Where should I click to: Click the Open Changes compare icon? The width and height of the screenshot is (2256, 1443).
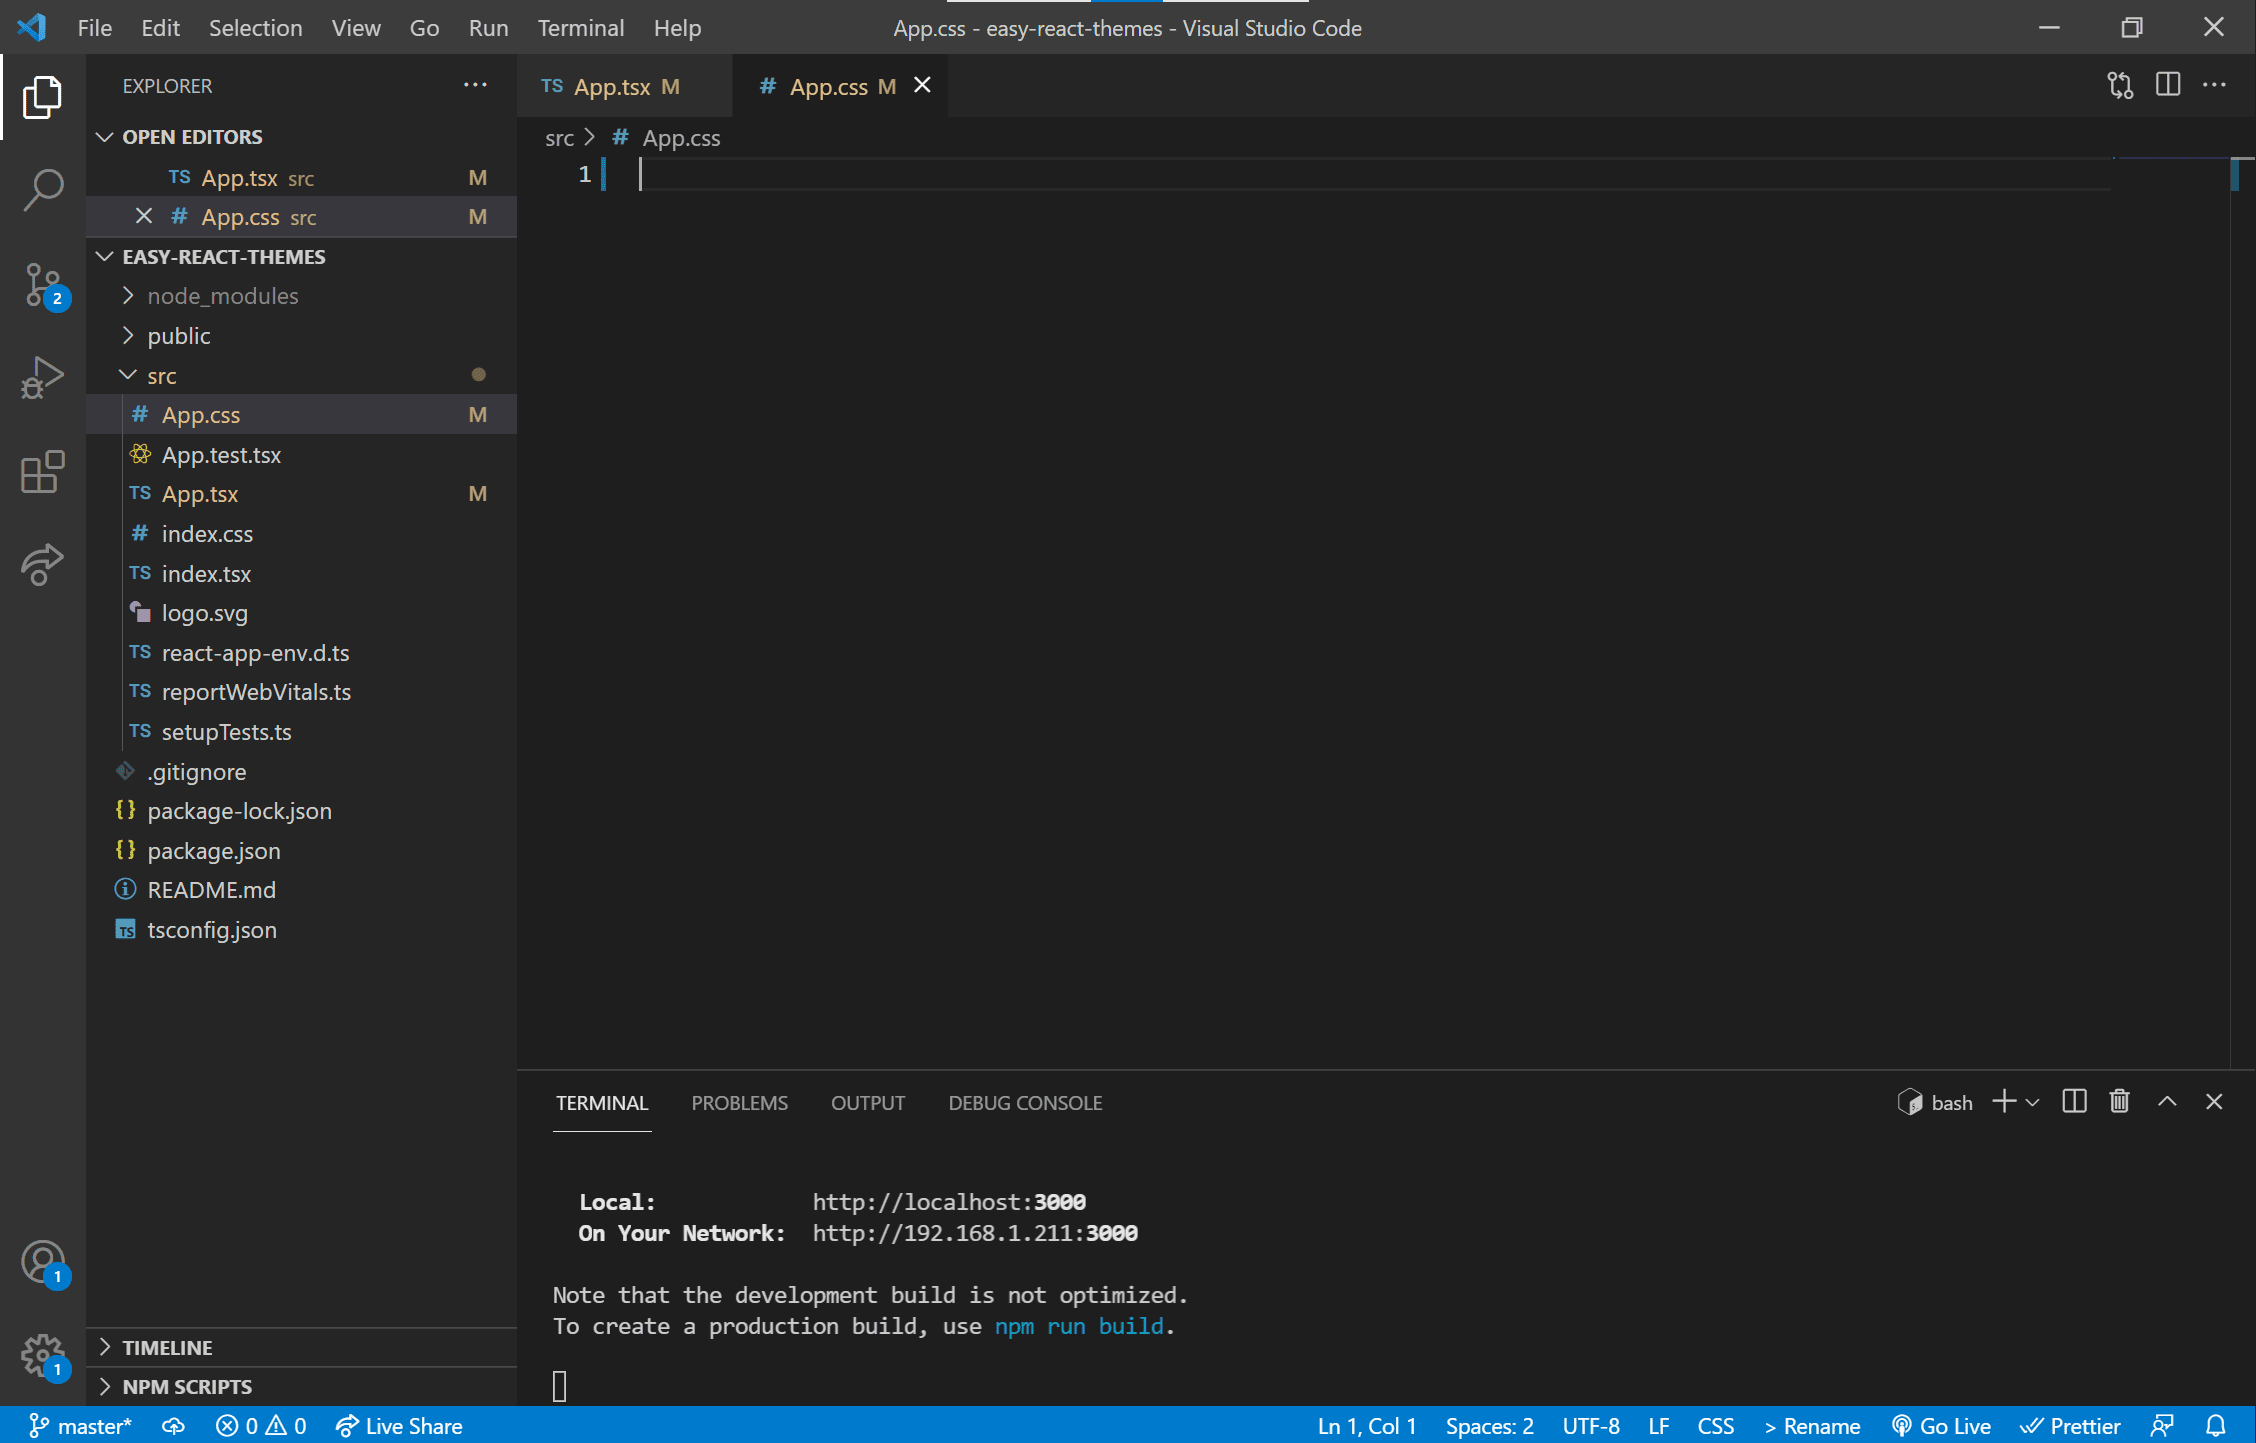(x=2120, y=85)
